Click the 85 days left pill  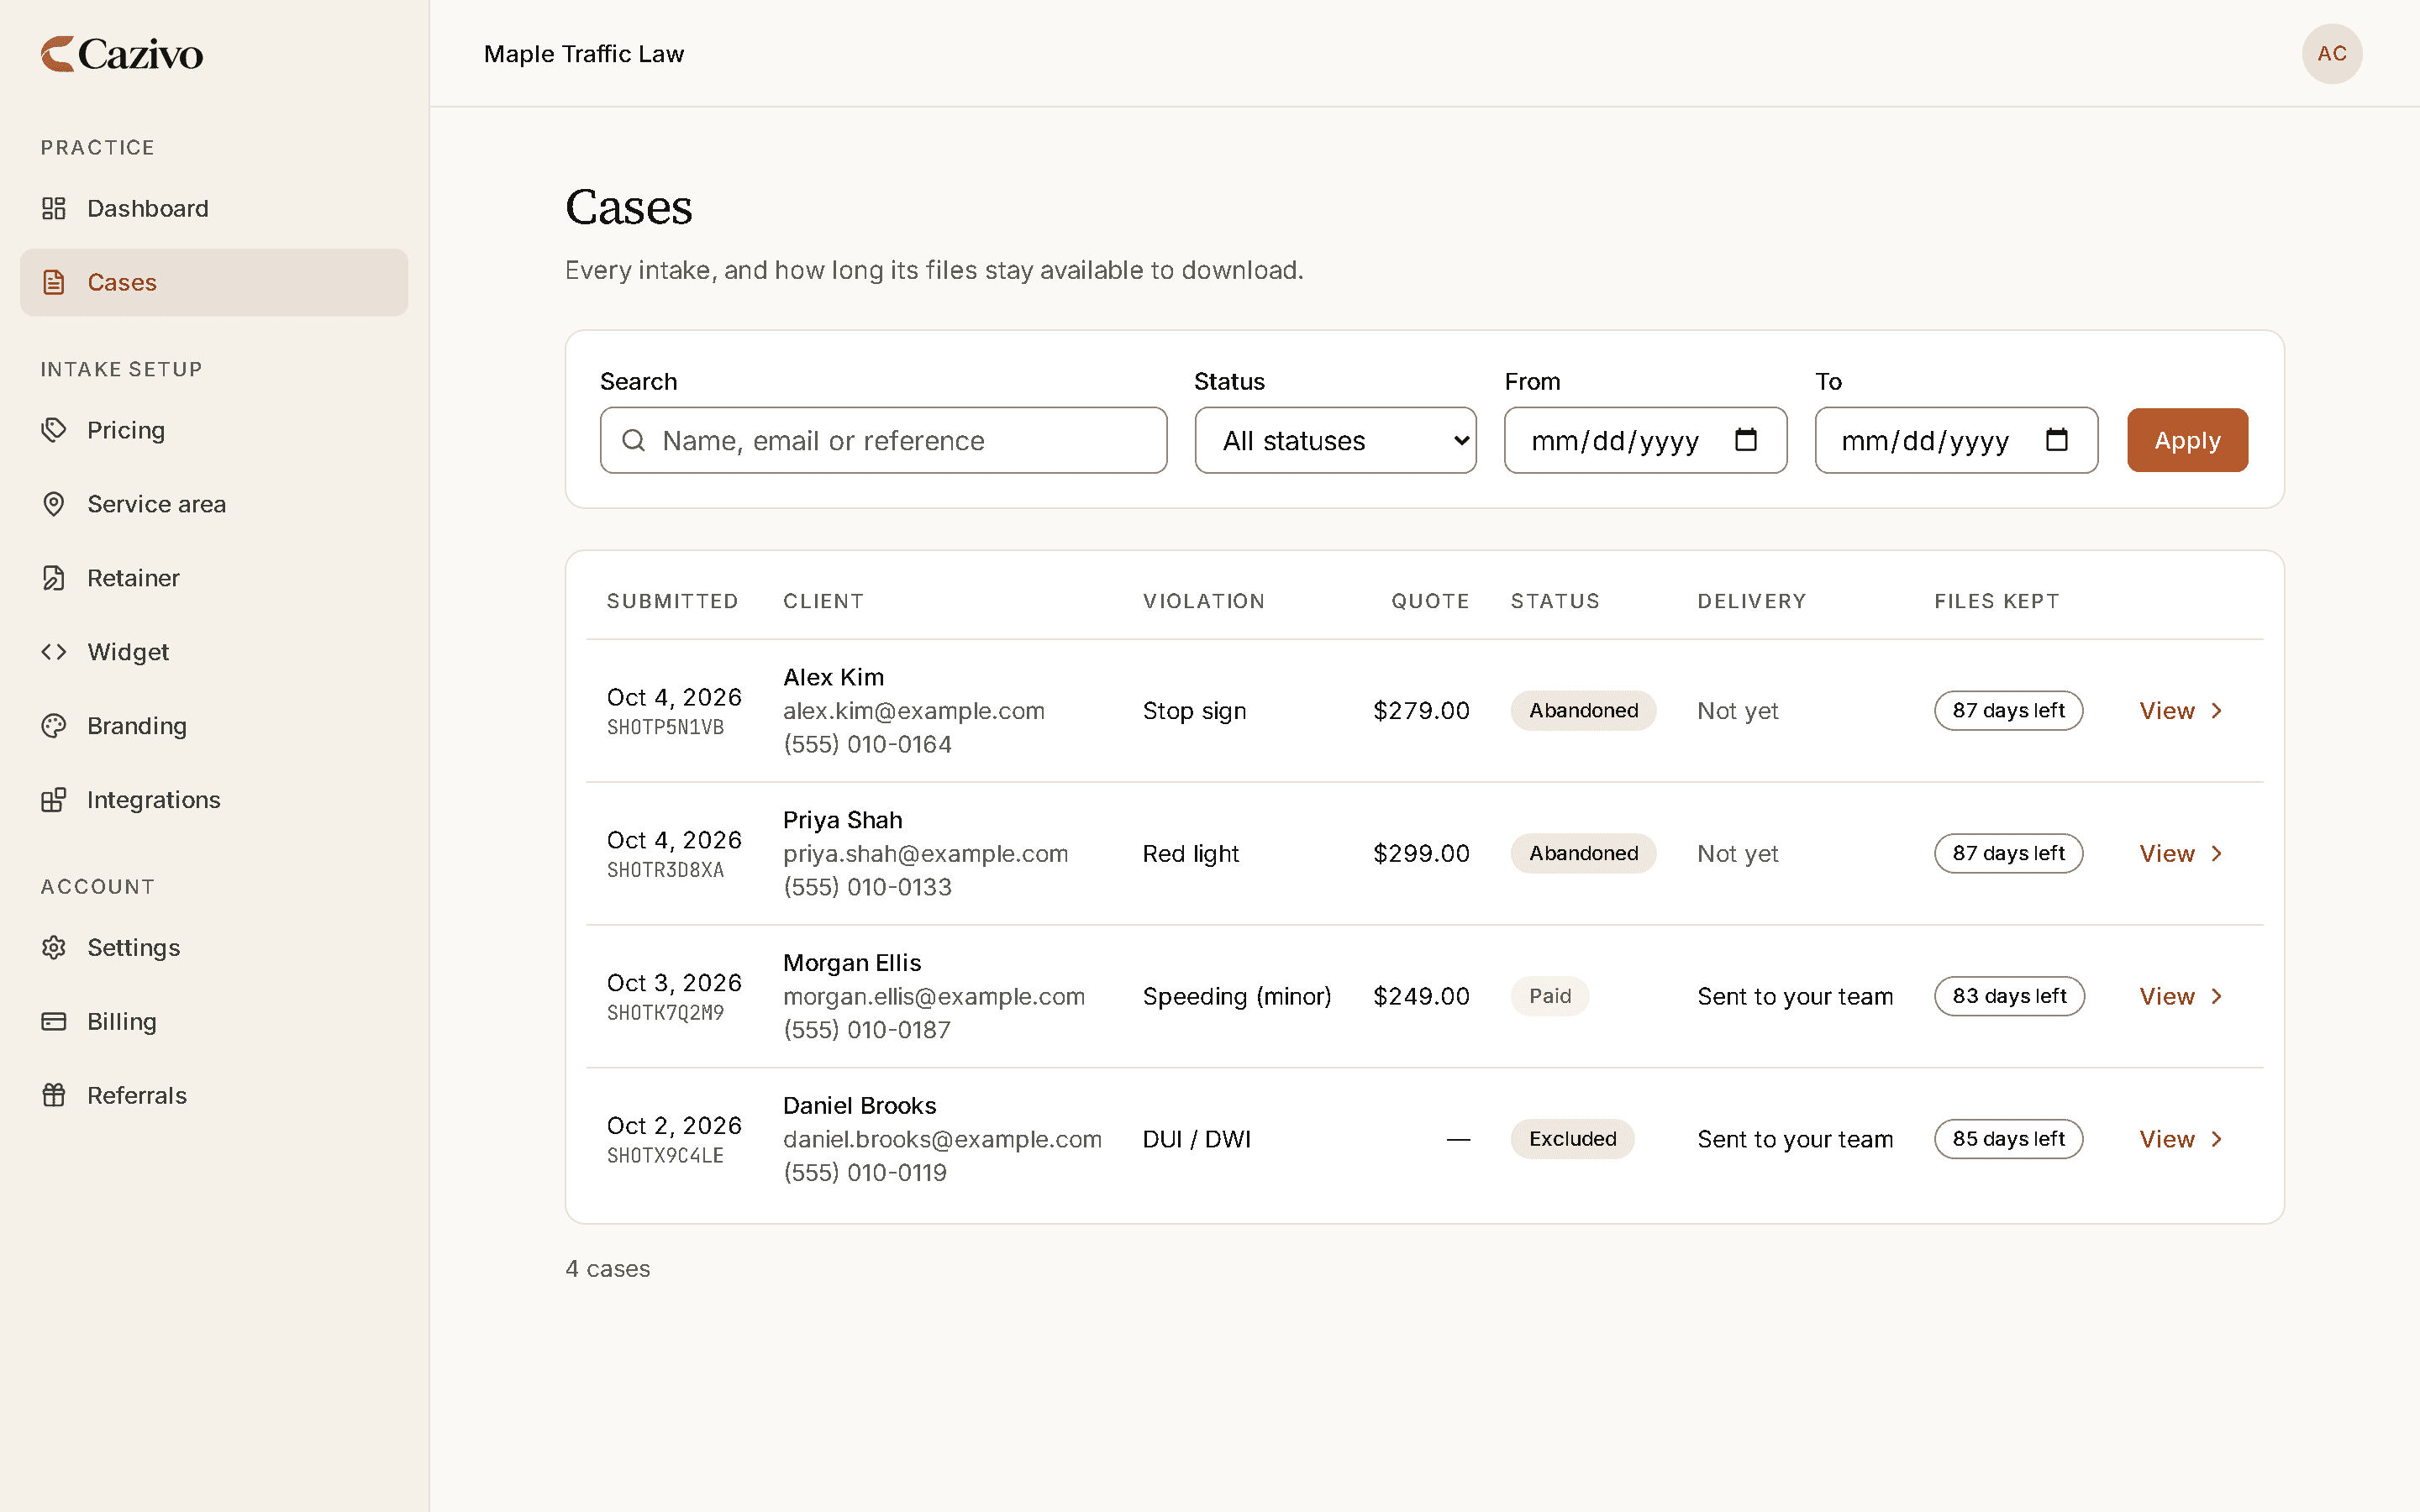point(2008,1139)
